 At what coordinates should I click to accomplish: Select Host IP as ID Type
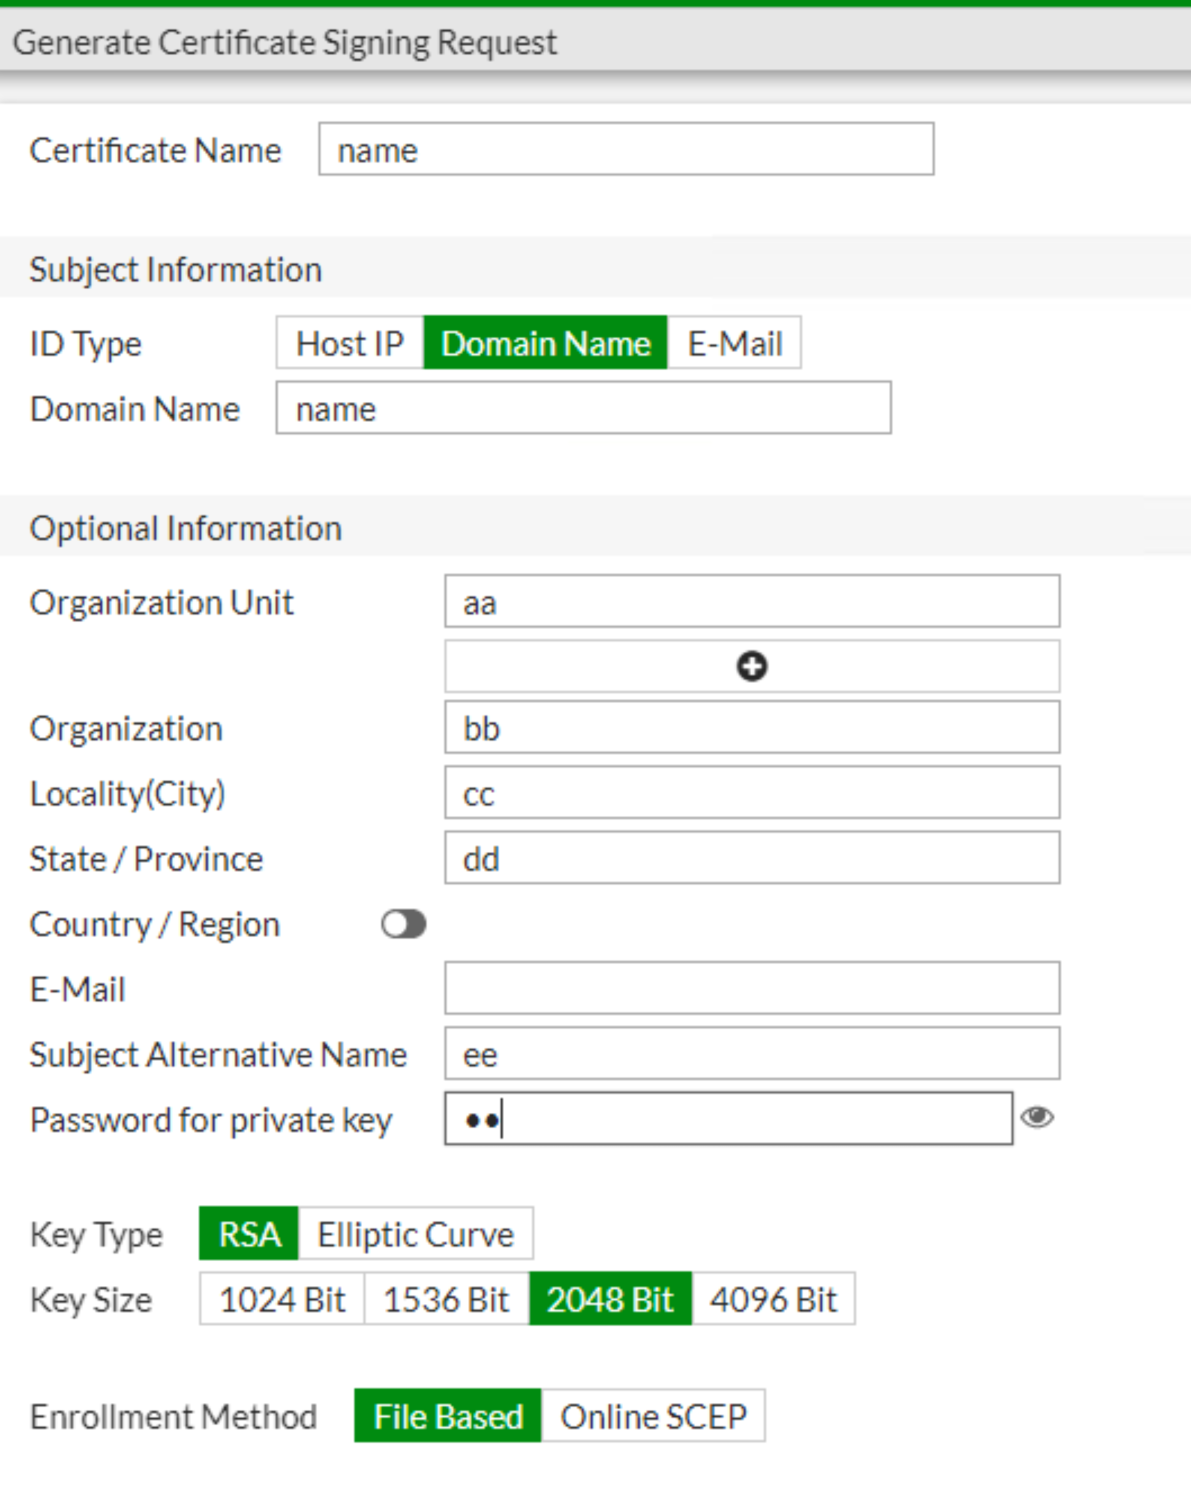click(x=348, y=343)
